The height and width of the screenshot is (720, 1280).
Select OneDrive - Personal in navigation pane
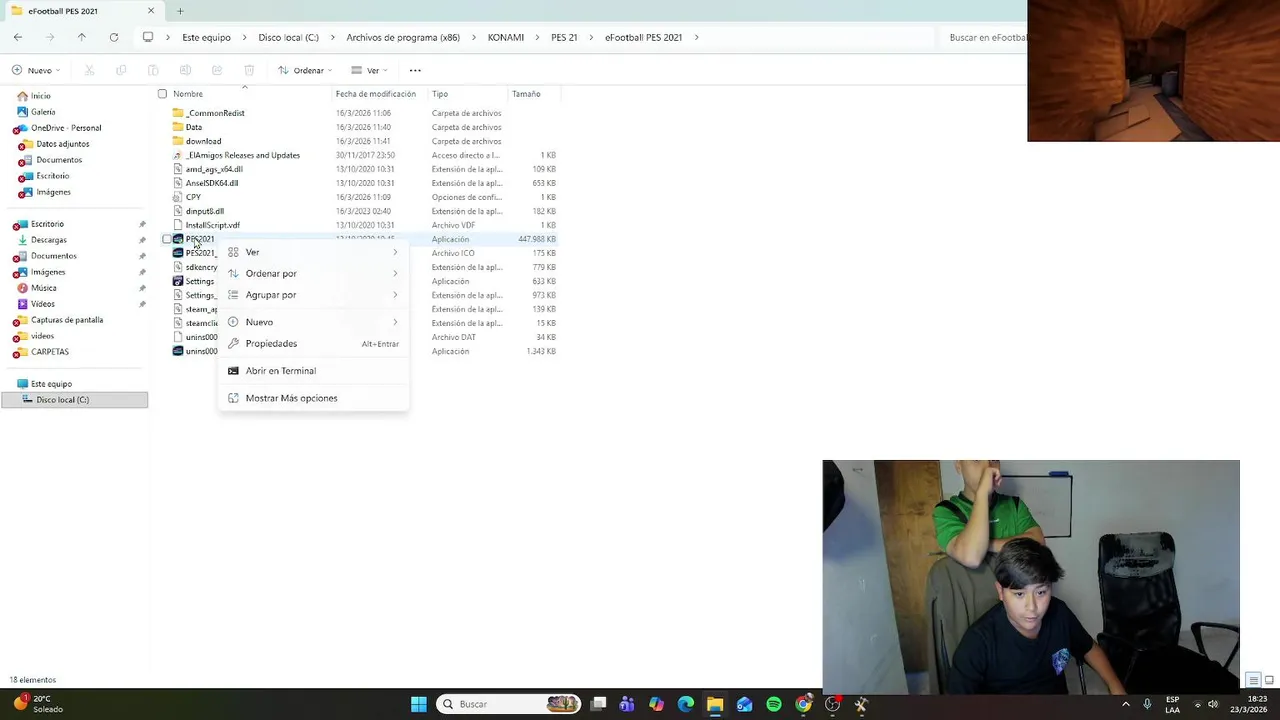coord(66,128)
